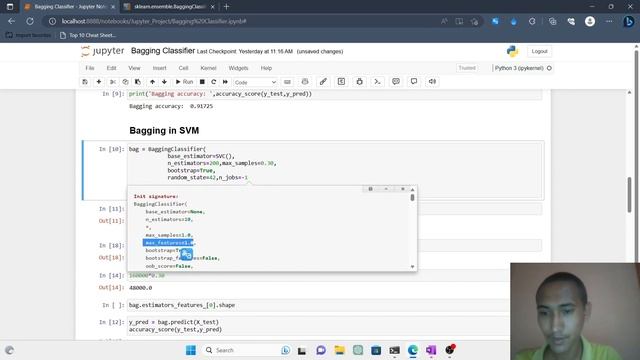Open the Edge profile avatar
The height and width of the screenshot is (360, 640).
point(590,21)
